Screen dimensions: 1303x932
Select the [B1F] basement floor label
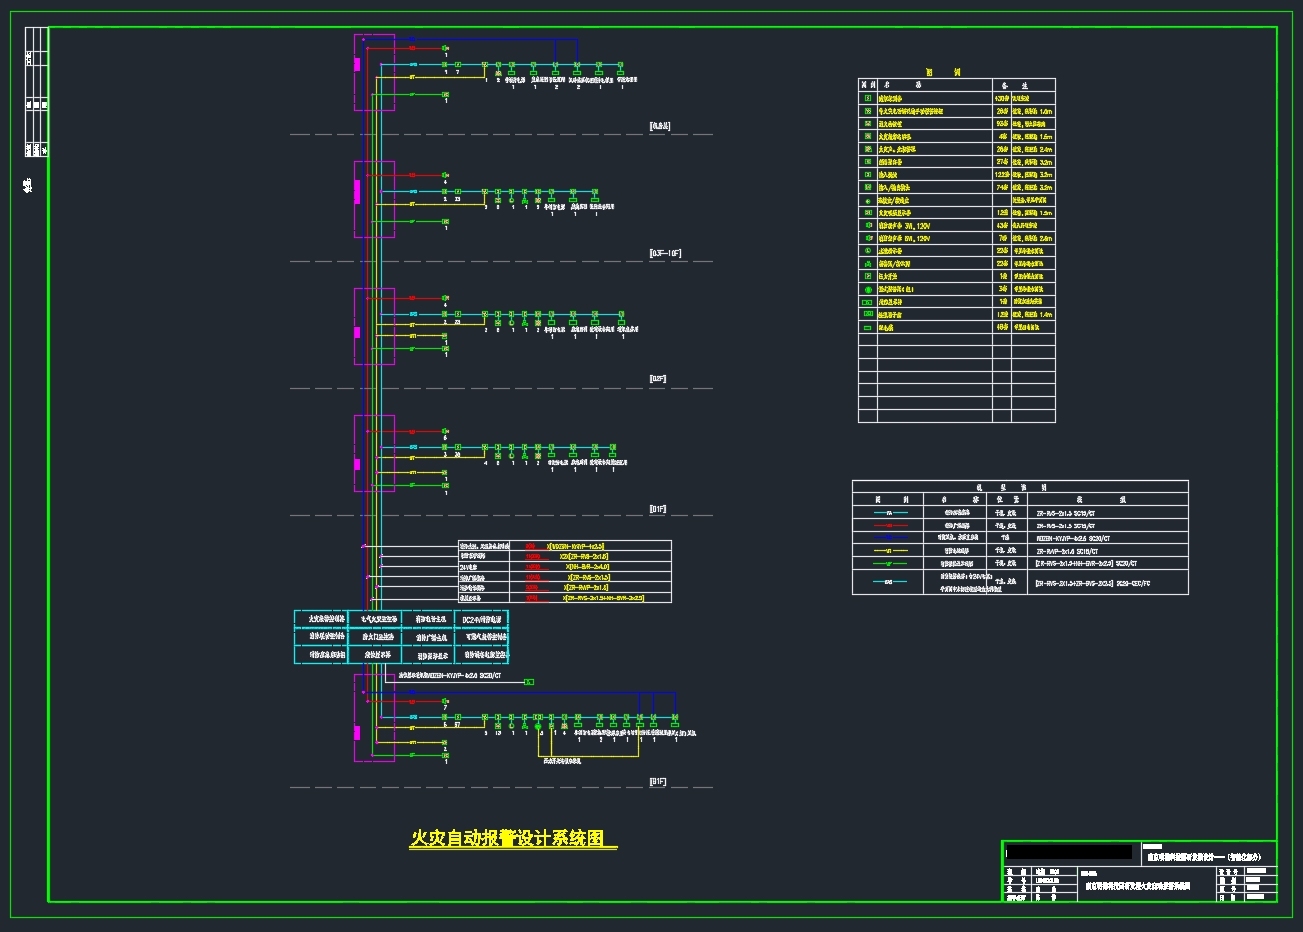pos(658,781)
